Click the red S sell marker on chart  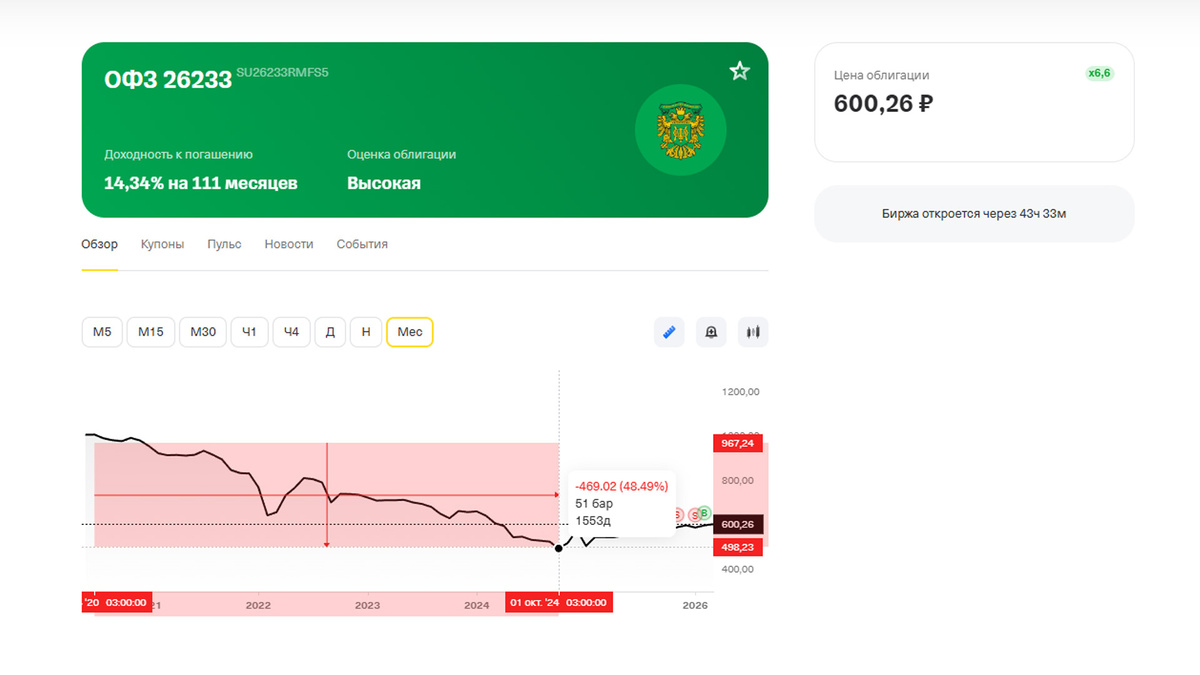(695, 515)
